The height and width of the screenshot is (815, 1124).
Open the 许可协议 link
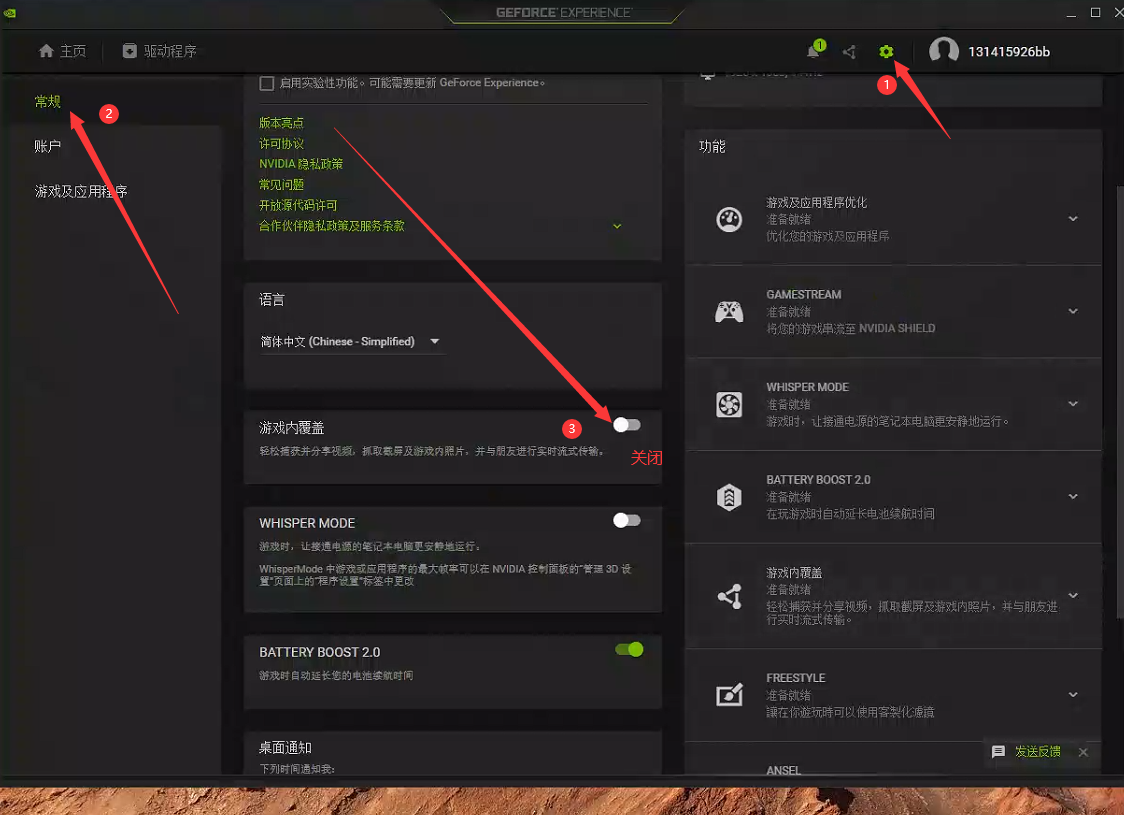pos(281,144)
